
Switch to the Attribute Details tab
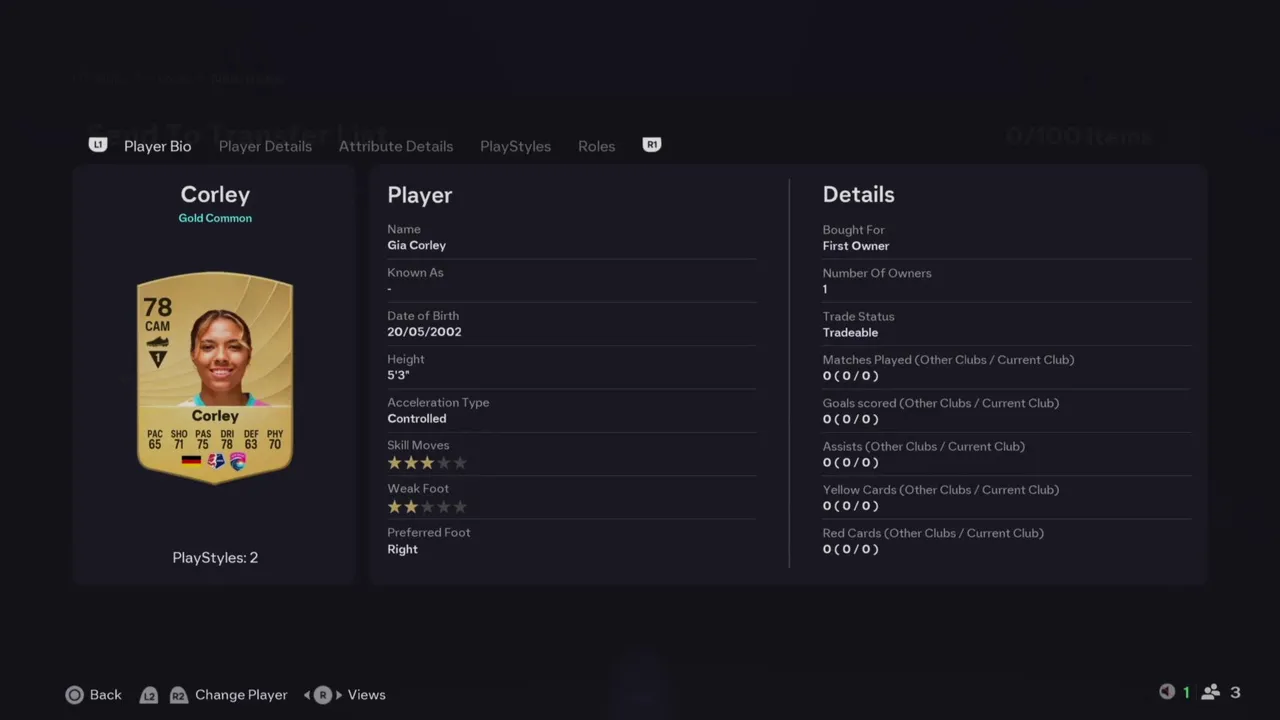point(396,146)
